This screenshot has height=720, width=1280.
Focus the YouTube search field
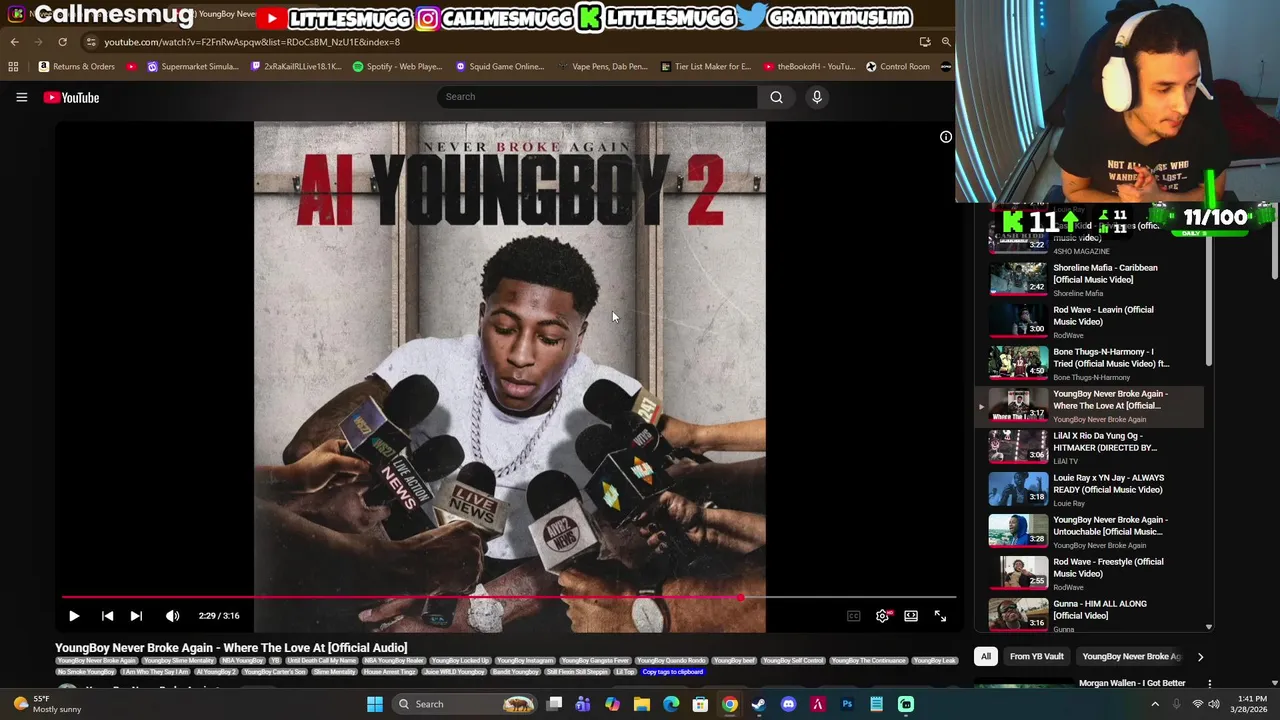(597, 97)
